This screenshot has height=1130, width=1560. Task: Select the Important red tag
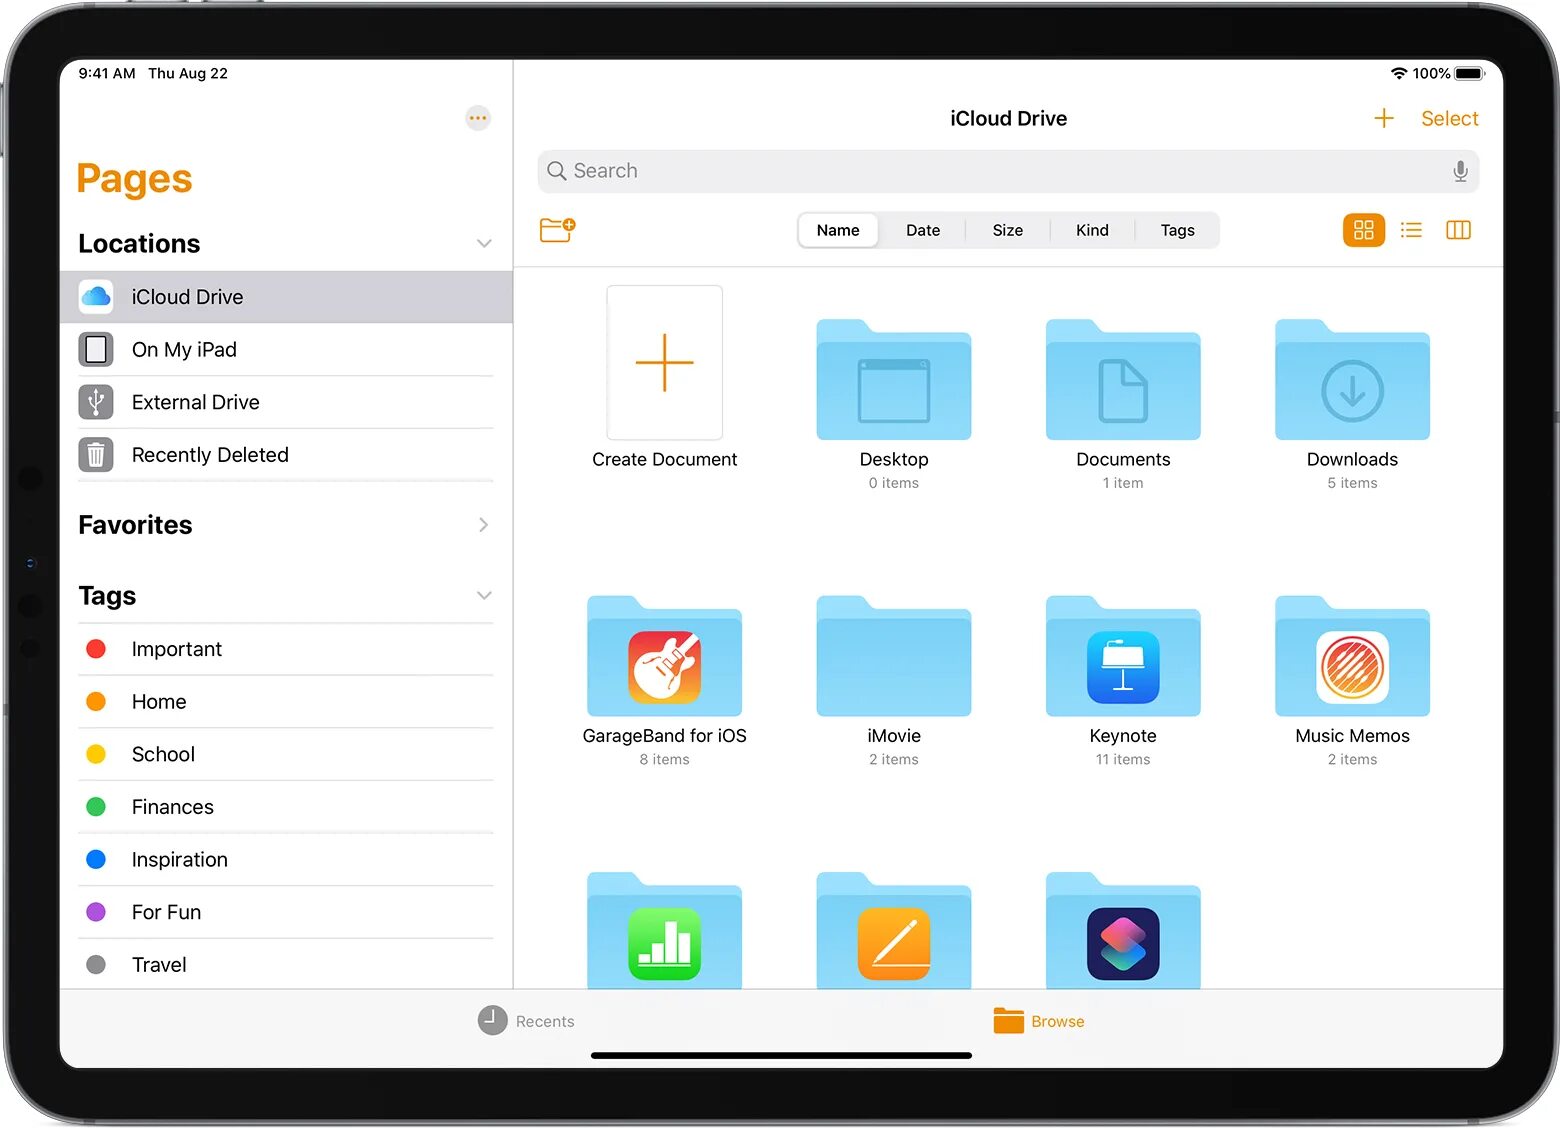pos(177,648)
